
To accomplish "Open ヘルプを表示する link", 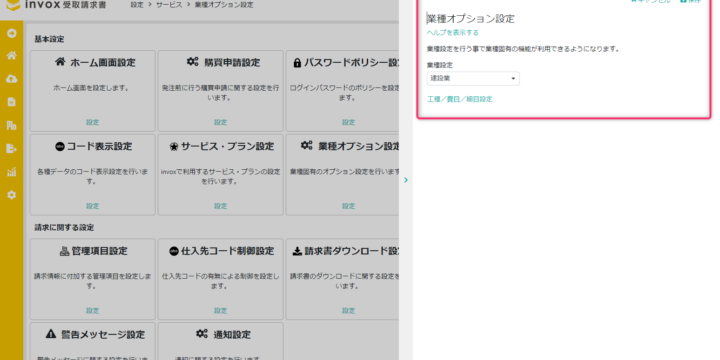I will coord(453,33).
